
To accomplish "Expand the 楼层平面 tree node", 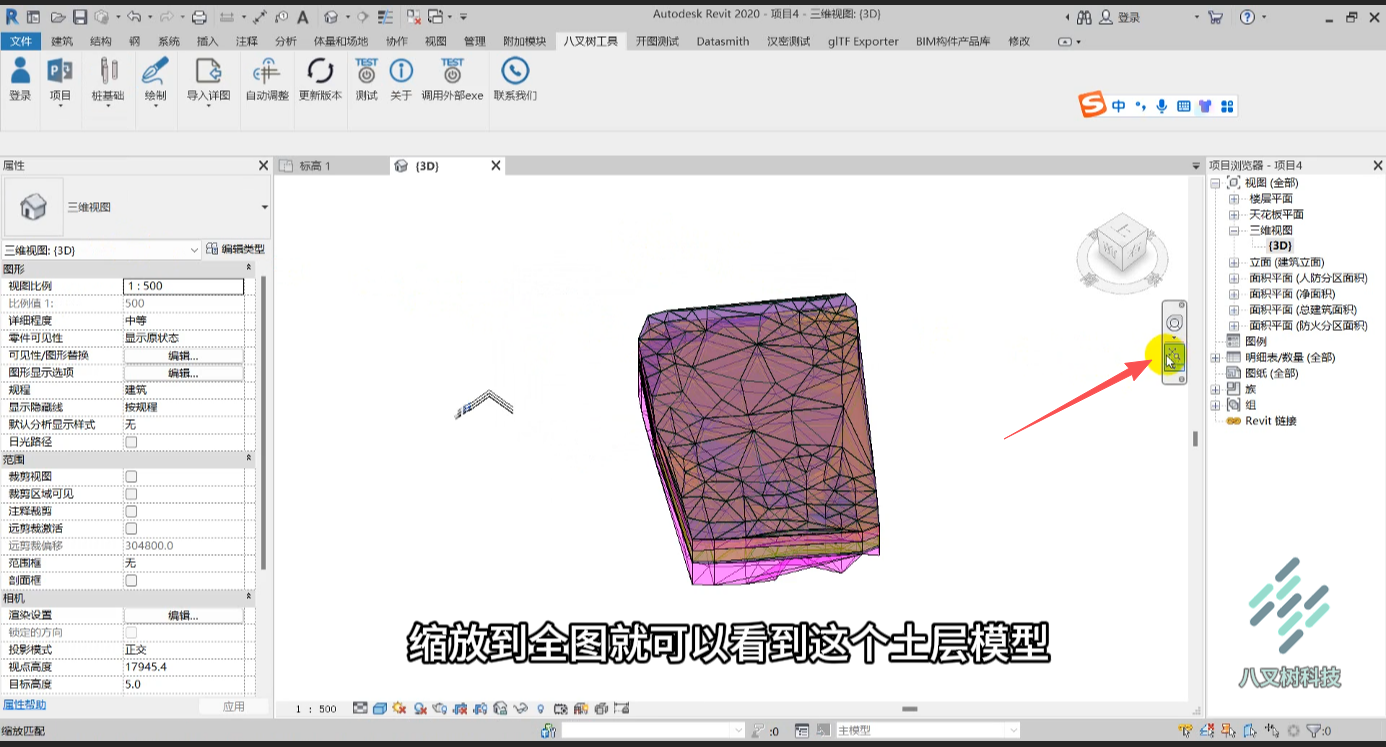I will point(1234,199).
